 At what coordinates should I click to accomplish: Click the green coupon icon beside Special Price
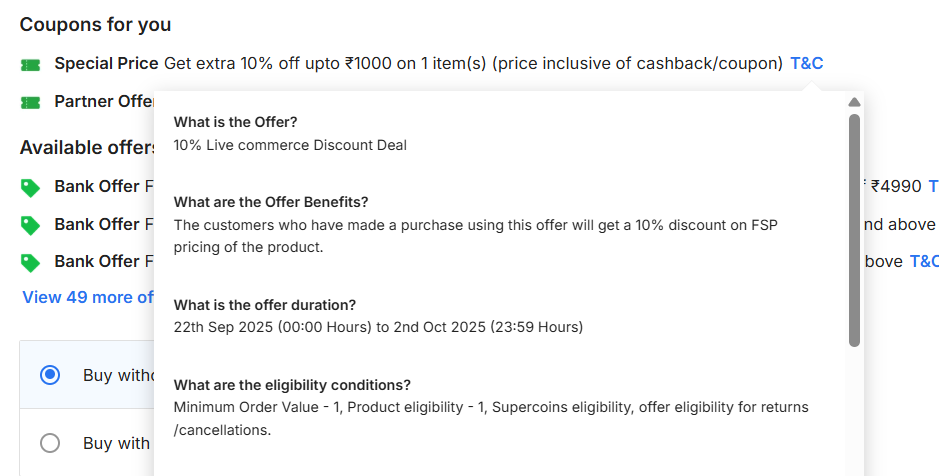point(30,65)
